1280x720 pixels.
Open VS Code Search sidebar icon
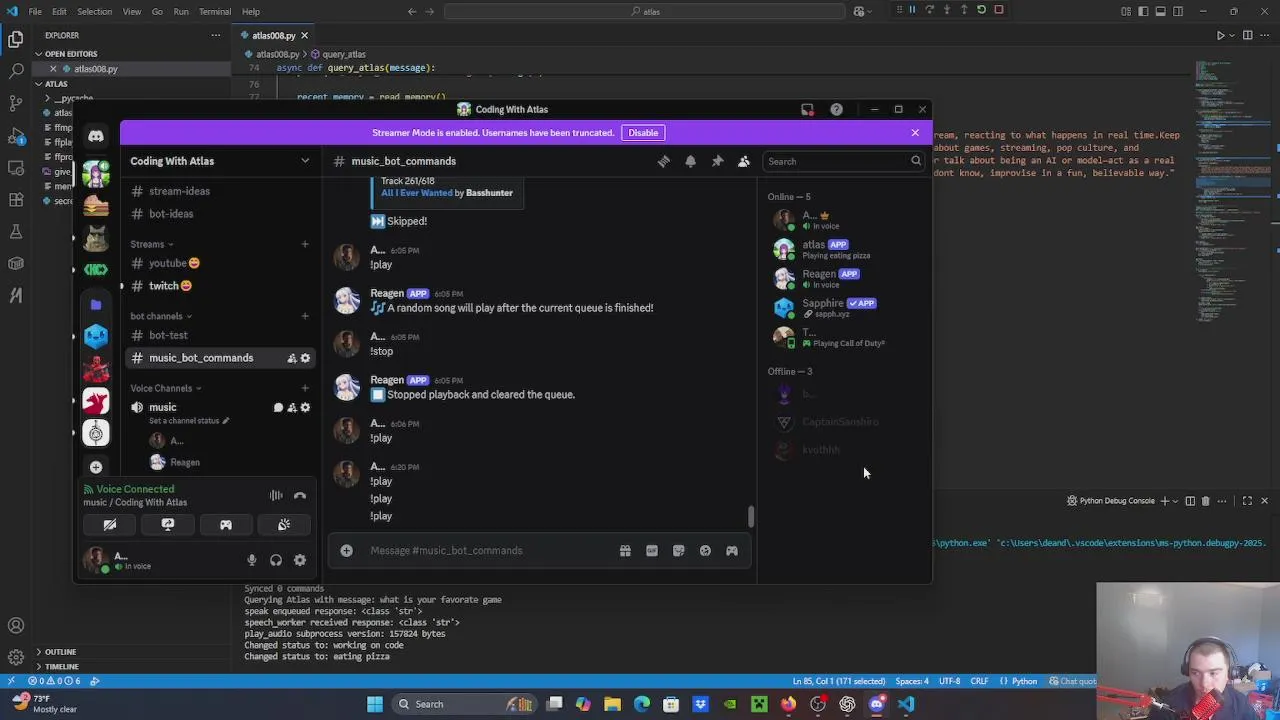coord(16,72)
